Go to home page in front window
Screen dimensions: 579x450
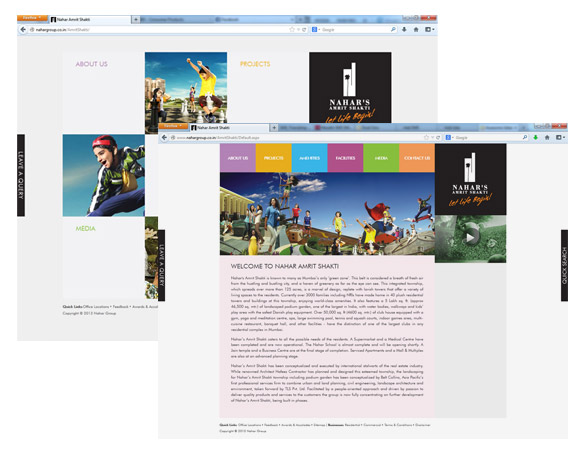[547, 137]
